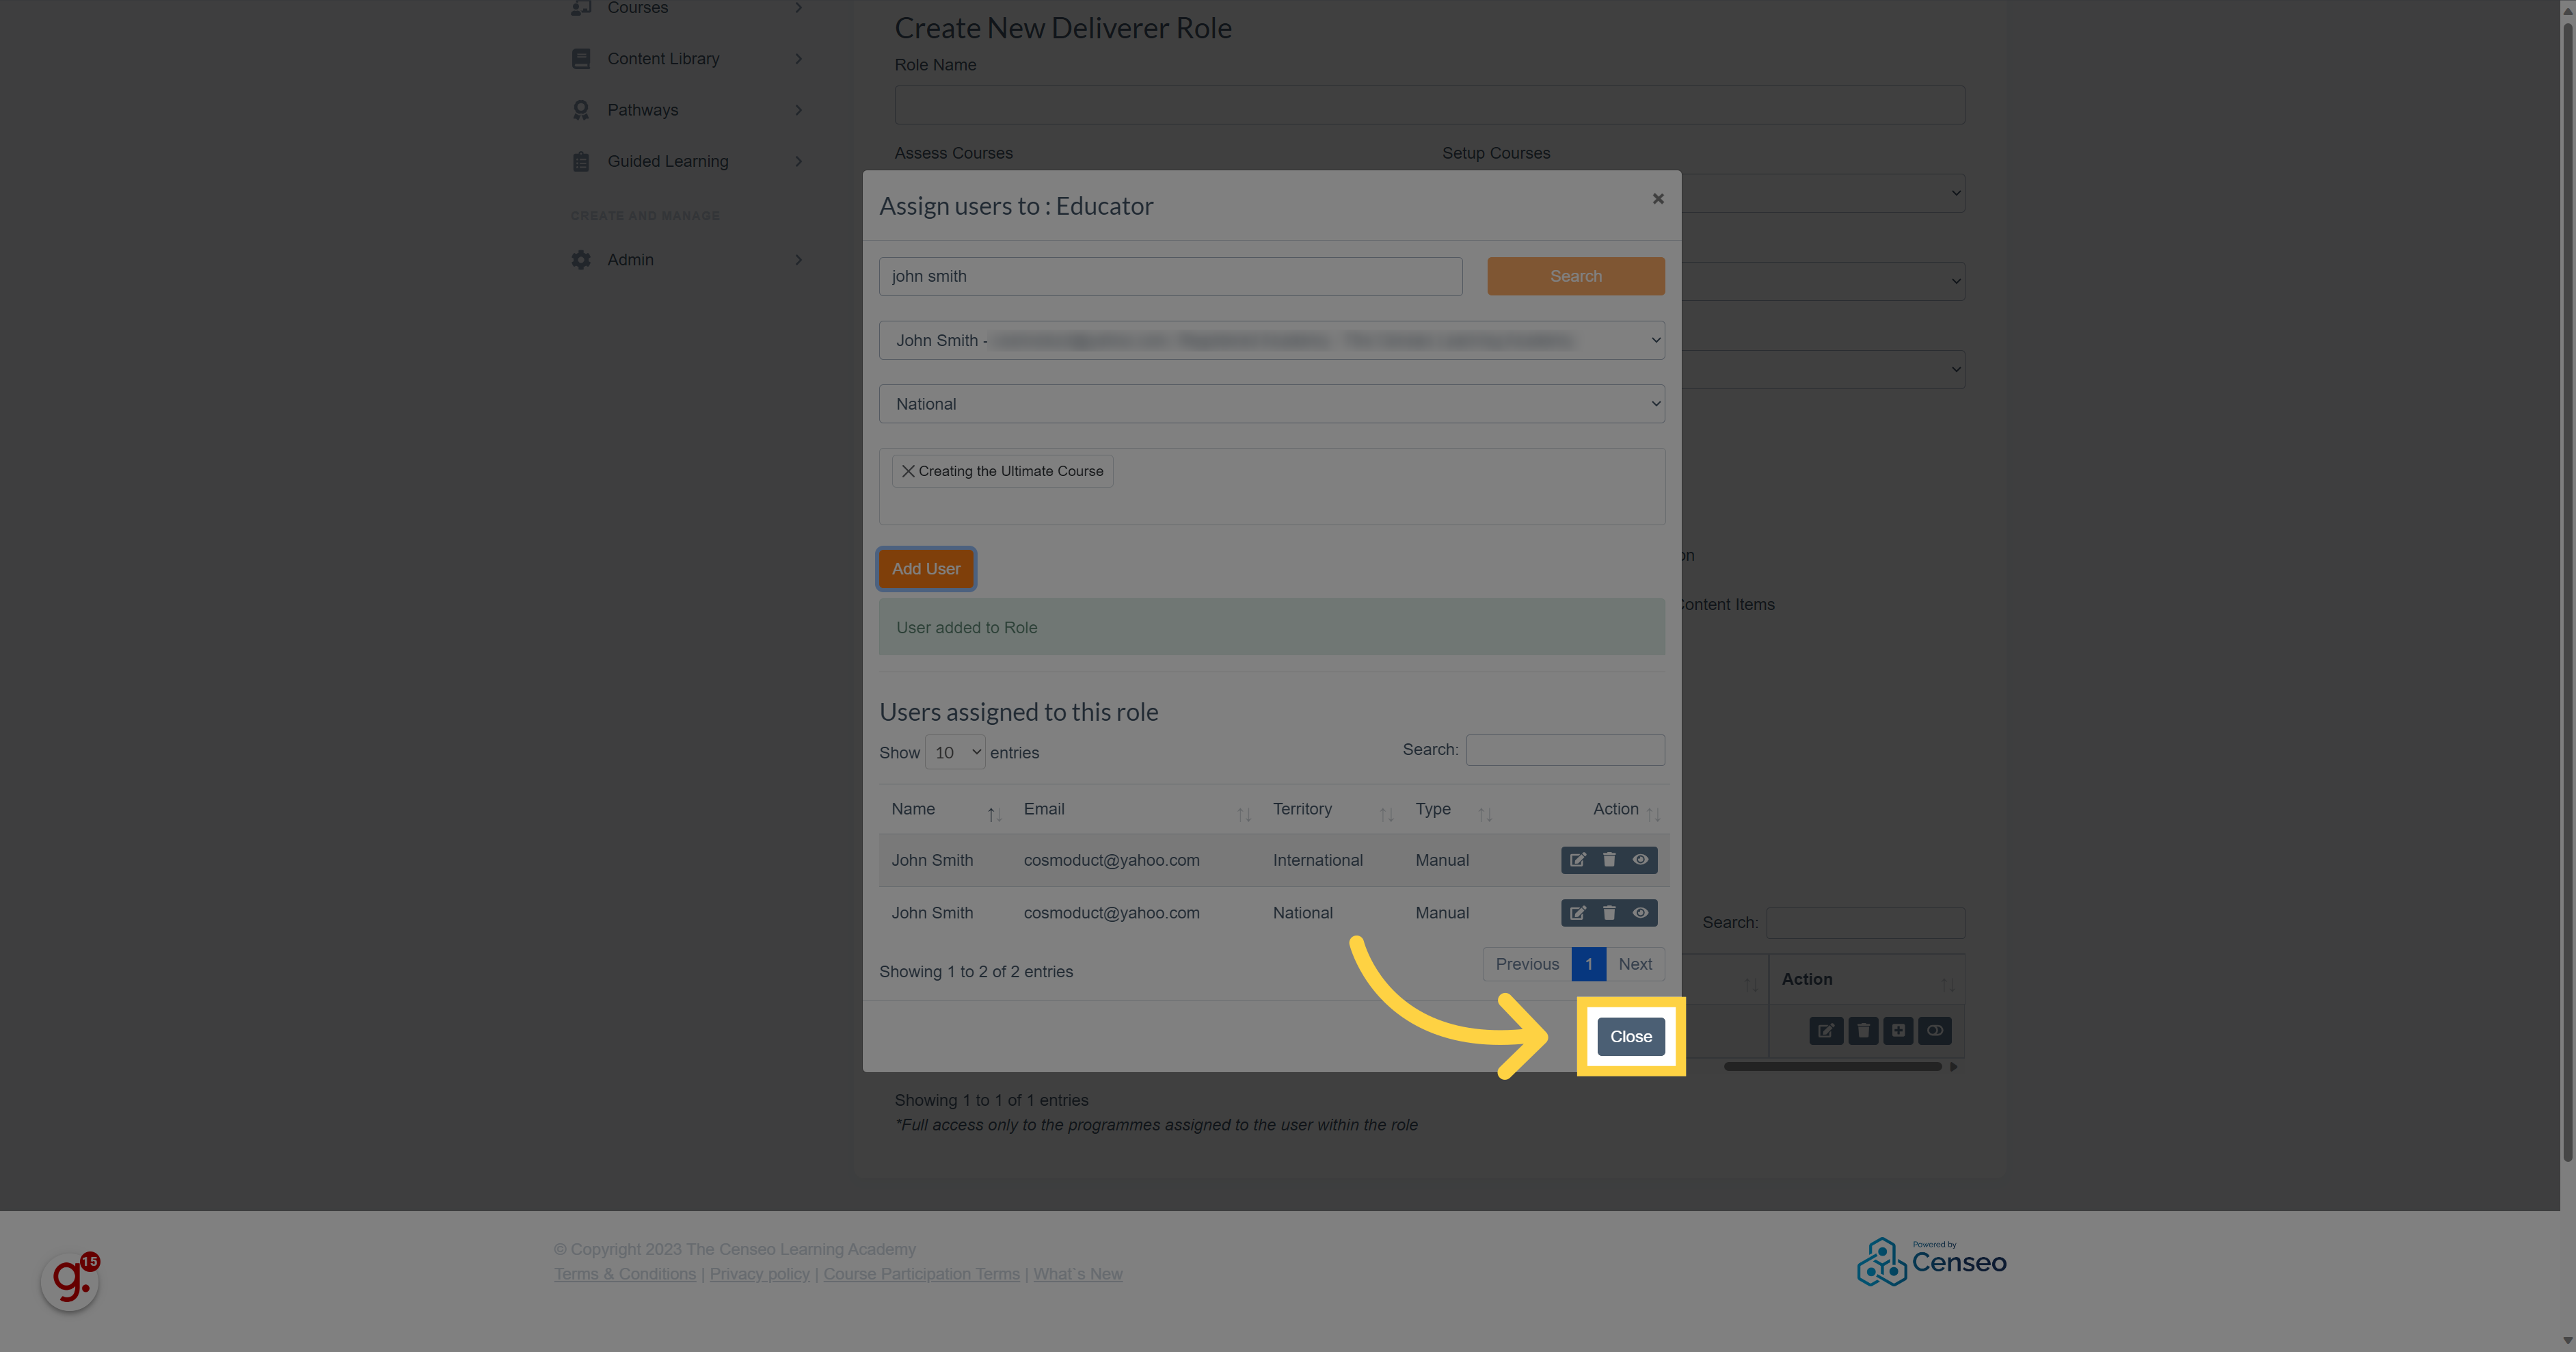Click the Name column sort header
2576x1352 pixels.
click(x=941, y=810)
